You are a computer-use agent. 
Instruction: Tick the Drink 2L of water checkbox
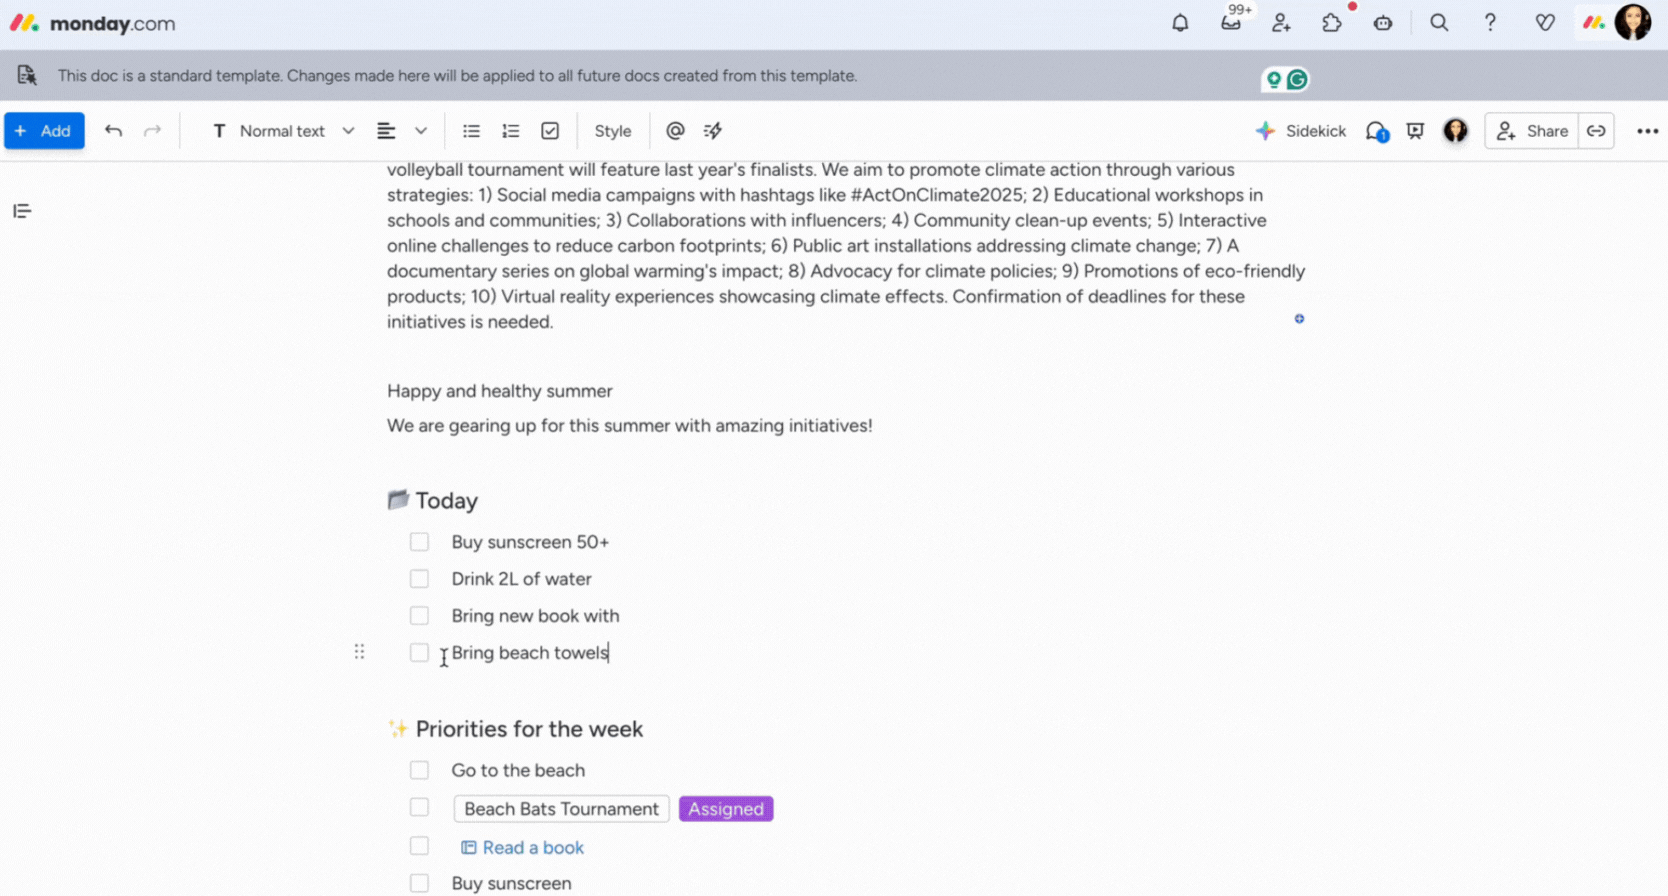419,579
